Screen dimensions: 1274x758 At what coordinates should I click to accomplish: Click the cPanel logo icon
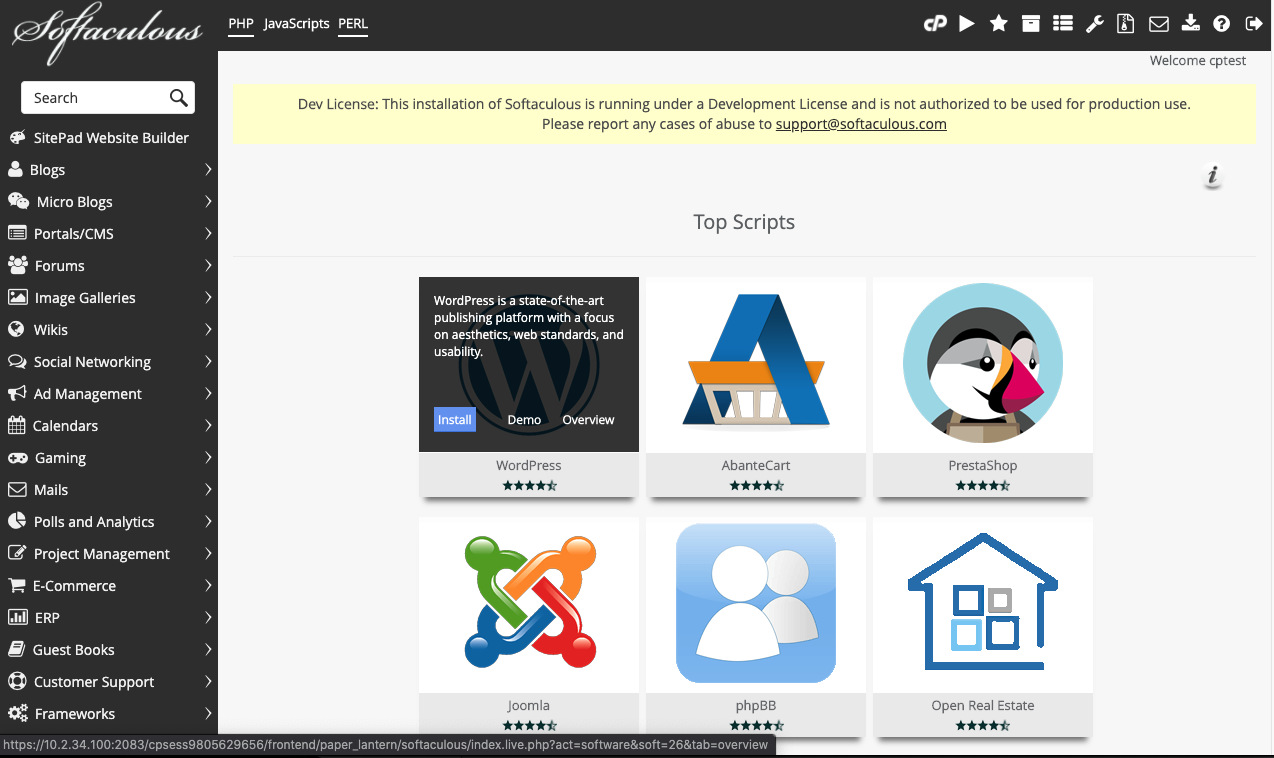935,24
